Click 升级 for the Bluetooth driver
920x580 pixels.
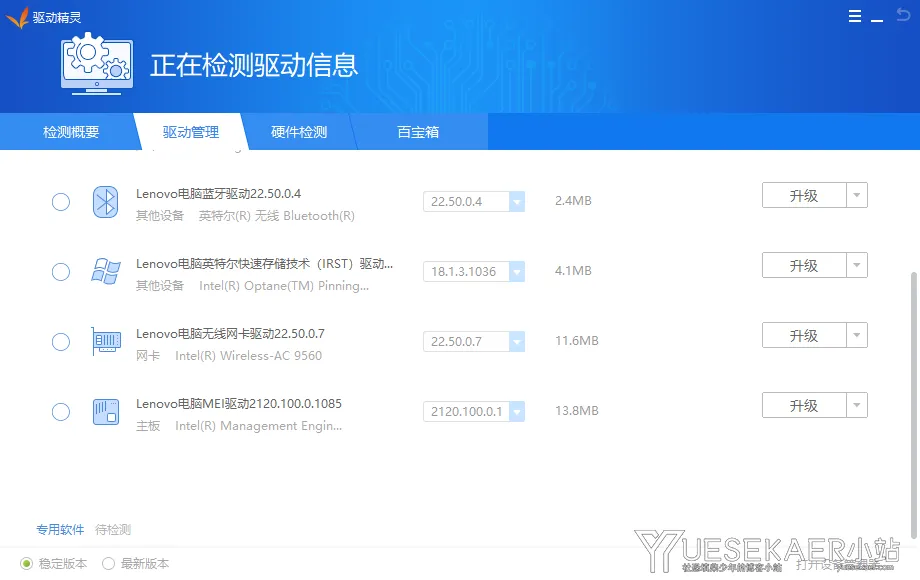[804, 195]
